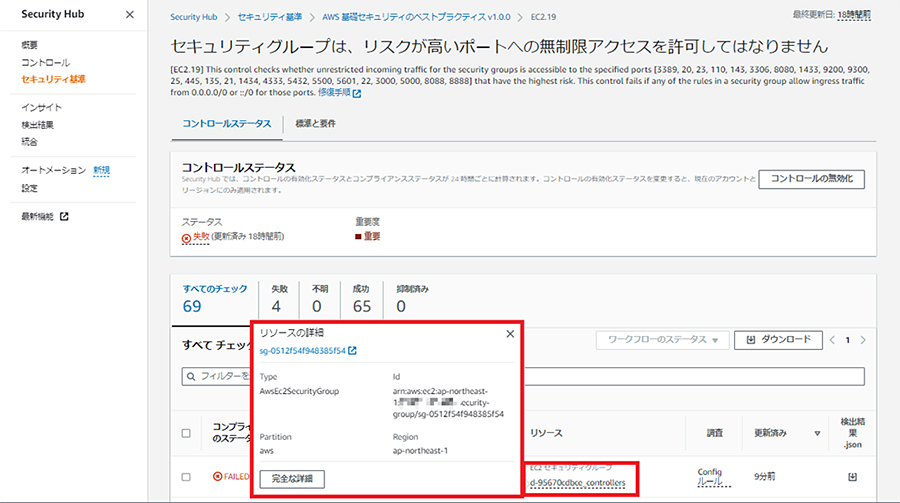Check the FAILED row checkbox
Viewport: 900px width, 503px height.
[x=186, y=477]
